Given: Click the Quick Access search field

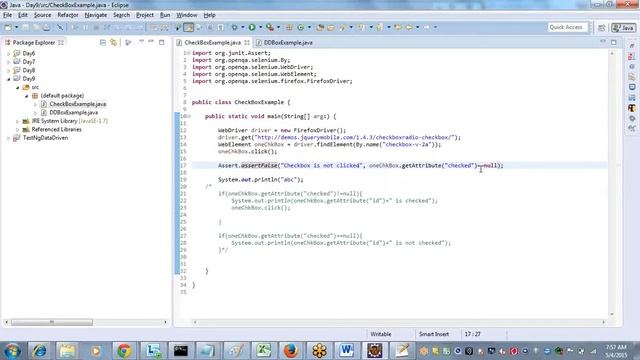Looking at the screenshot, I should pos(567,27).
